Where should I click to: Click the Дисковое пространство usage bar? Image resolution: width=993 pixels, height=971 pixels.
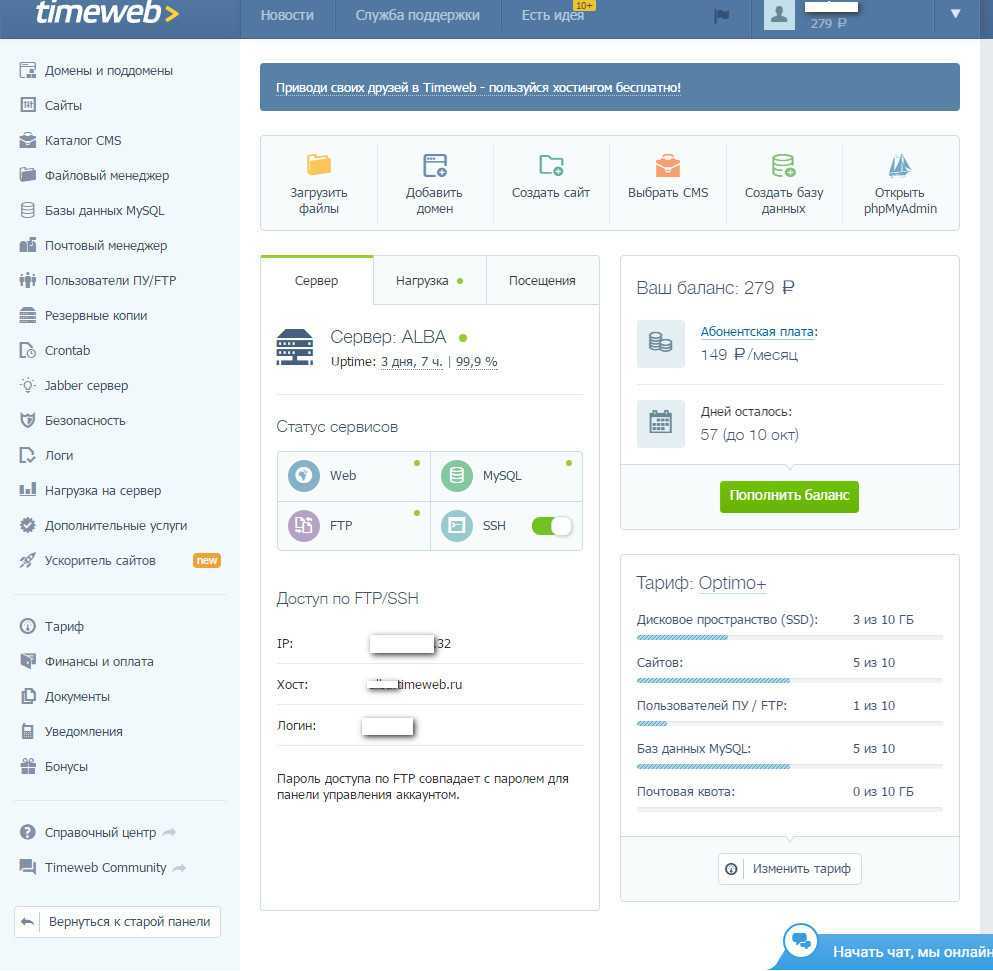[x=789, y=637]
